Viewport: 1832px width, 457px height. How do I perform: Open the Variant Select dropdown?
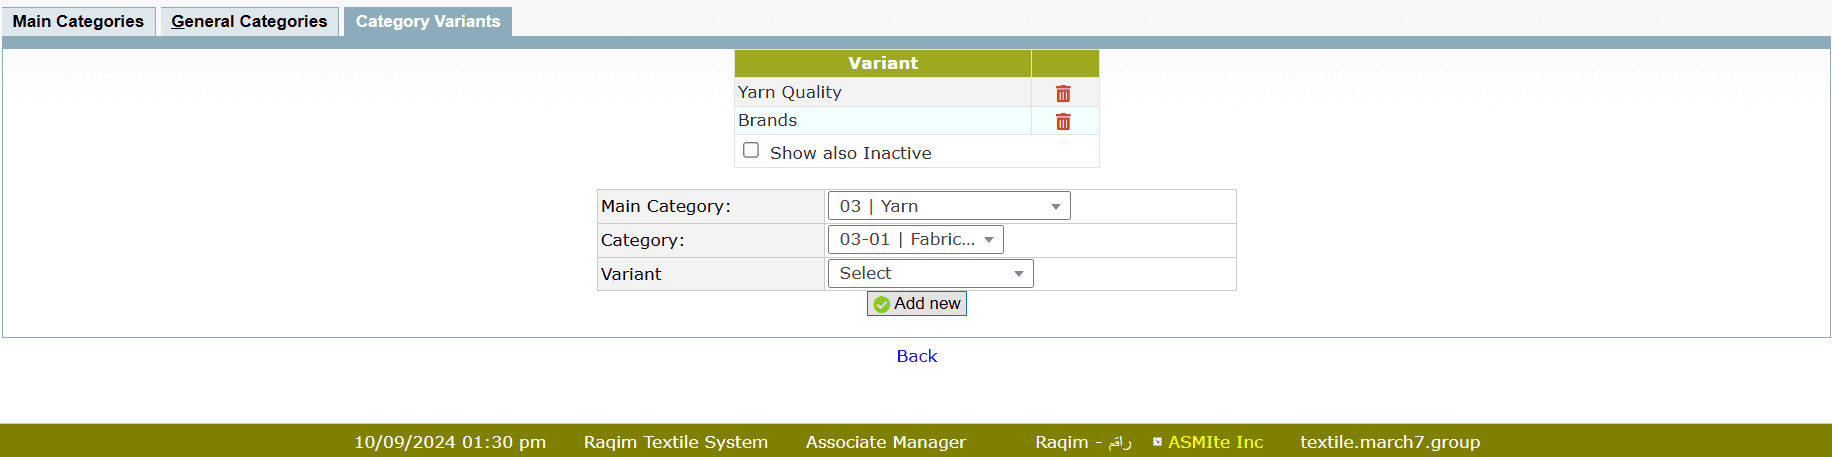pos(930,274)
